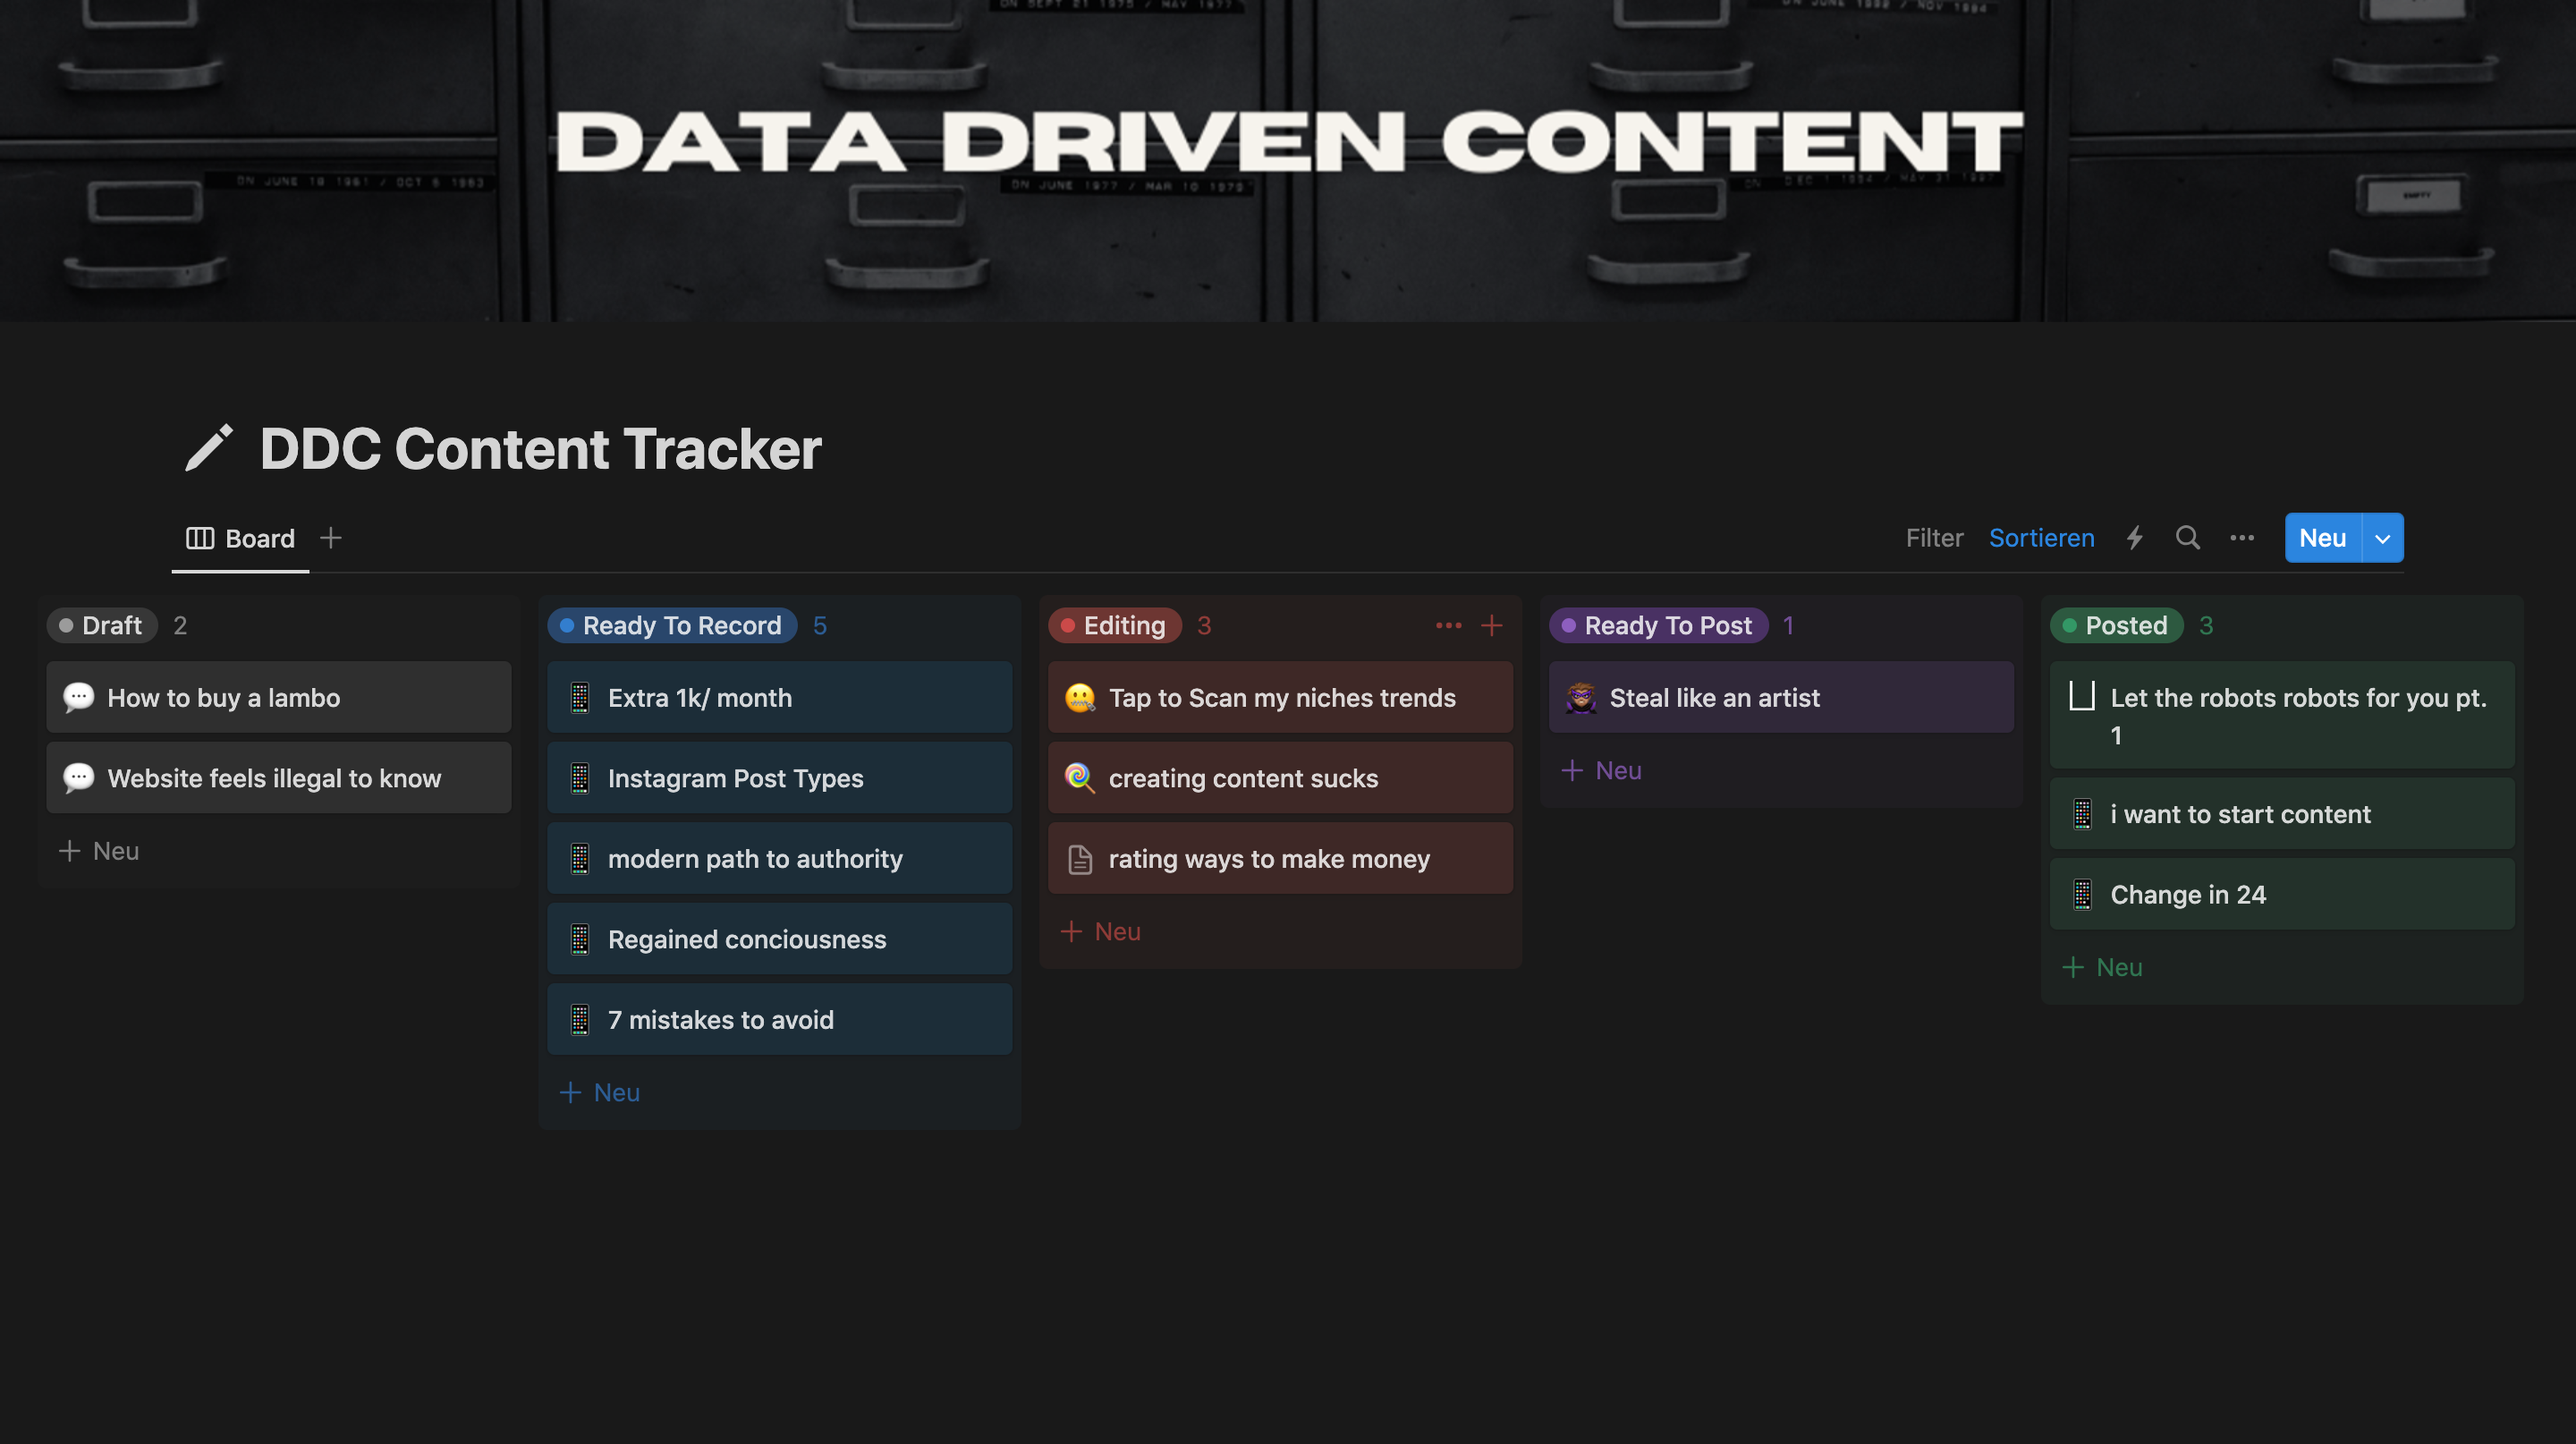This screenshot has width=2576, height=1444.
Task: Expand the dropdown arrow next to Neu
Action: (x=2383, y=538)
